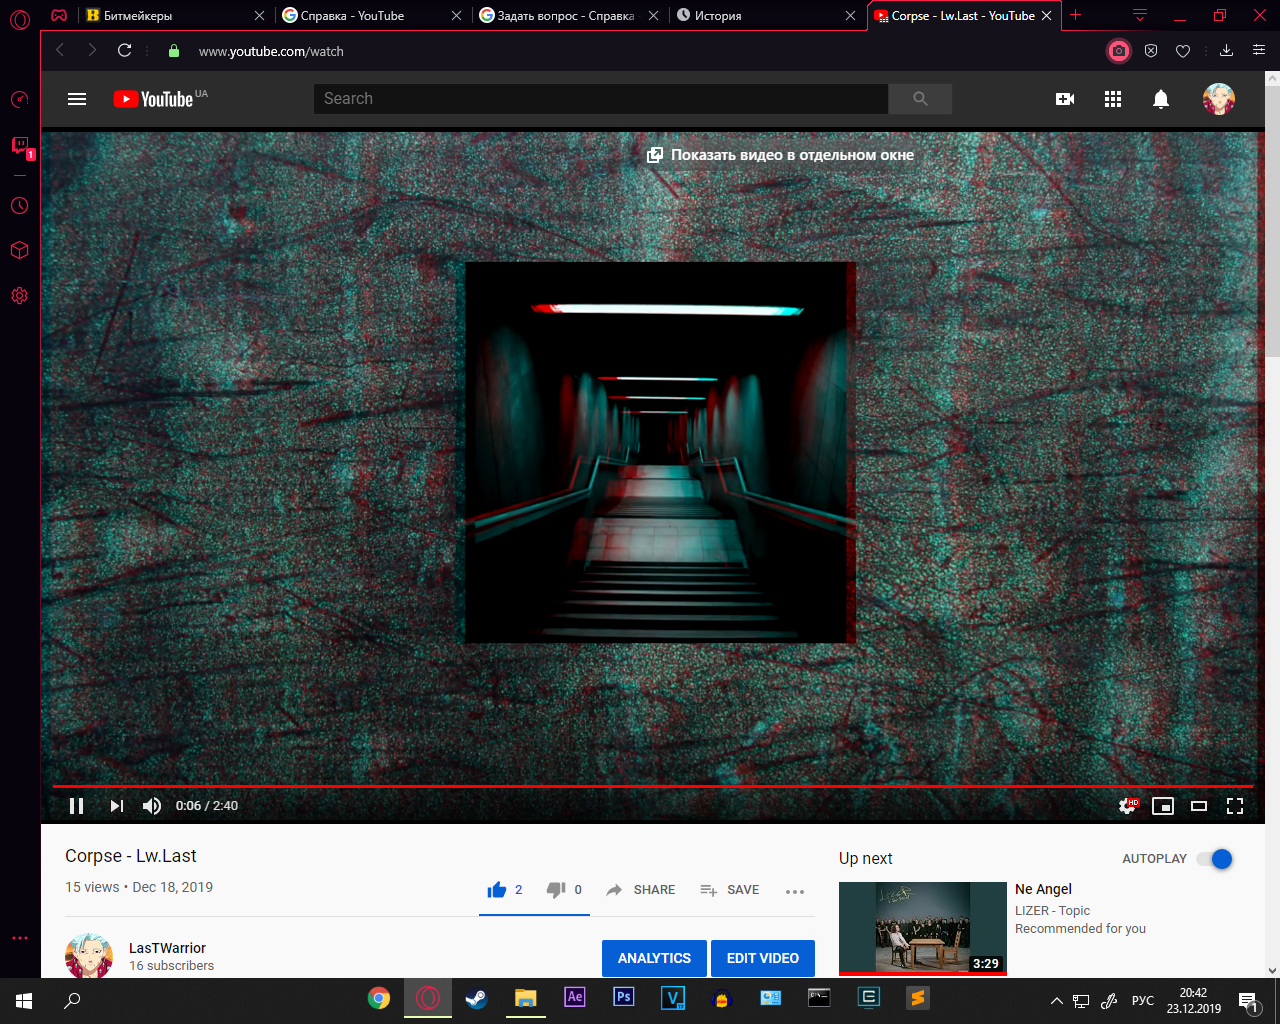Like the video with thumbs up

[497, 890]
